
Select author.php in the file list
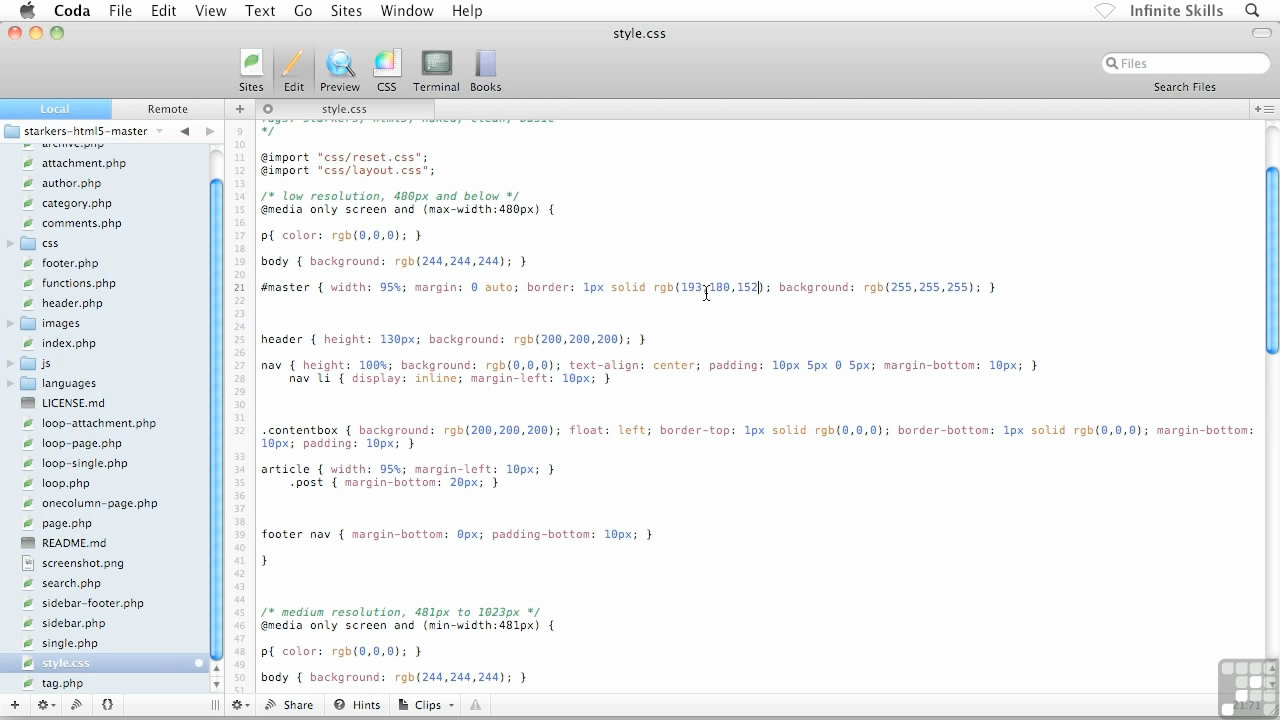coord(72,183)
